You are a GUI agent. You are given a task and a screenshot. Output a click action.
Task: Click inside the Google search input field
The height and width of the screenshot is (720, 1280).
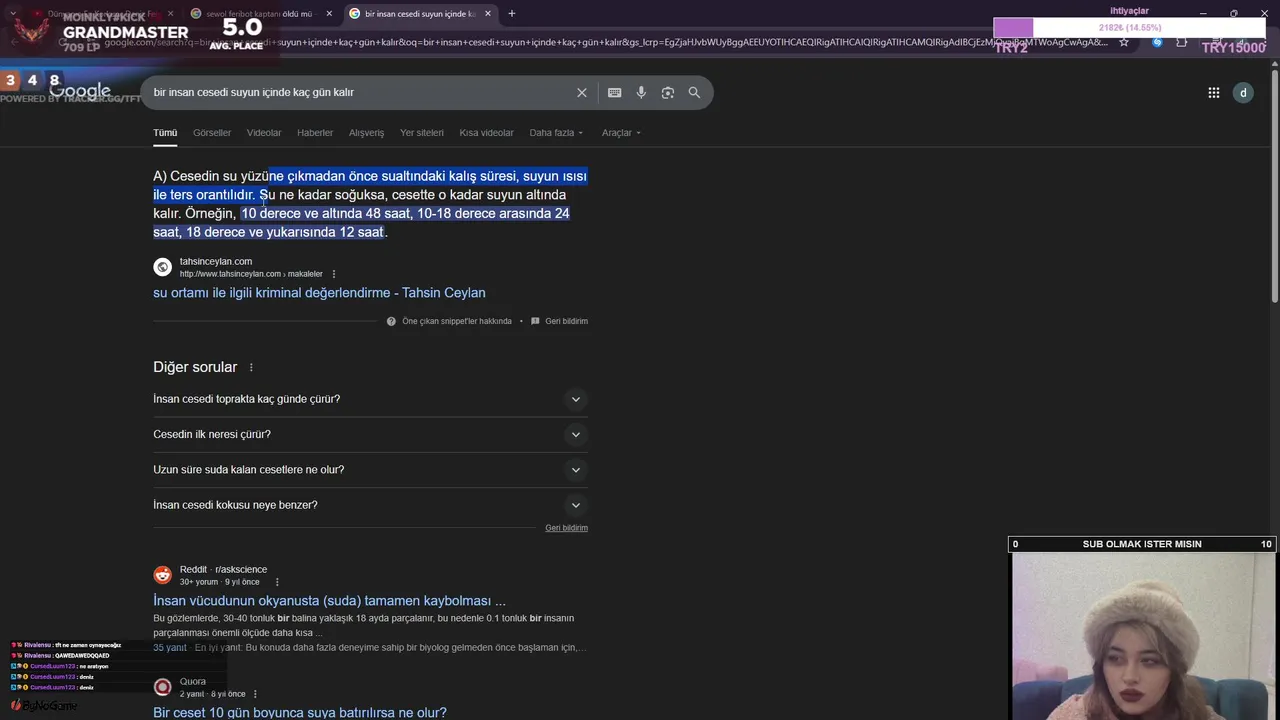pos(360,92)
